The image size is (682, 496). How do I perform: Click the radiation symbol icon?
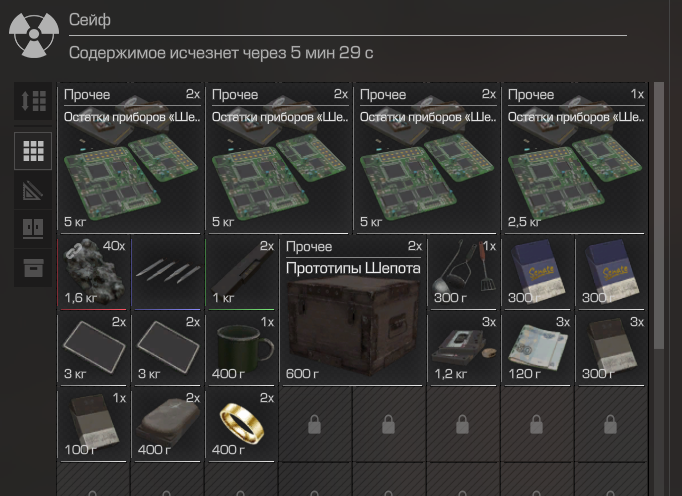(x=34, y=35)
